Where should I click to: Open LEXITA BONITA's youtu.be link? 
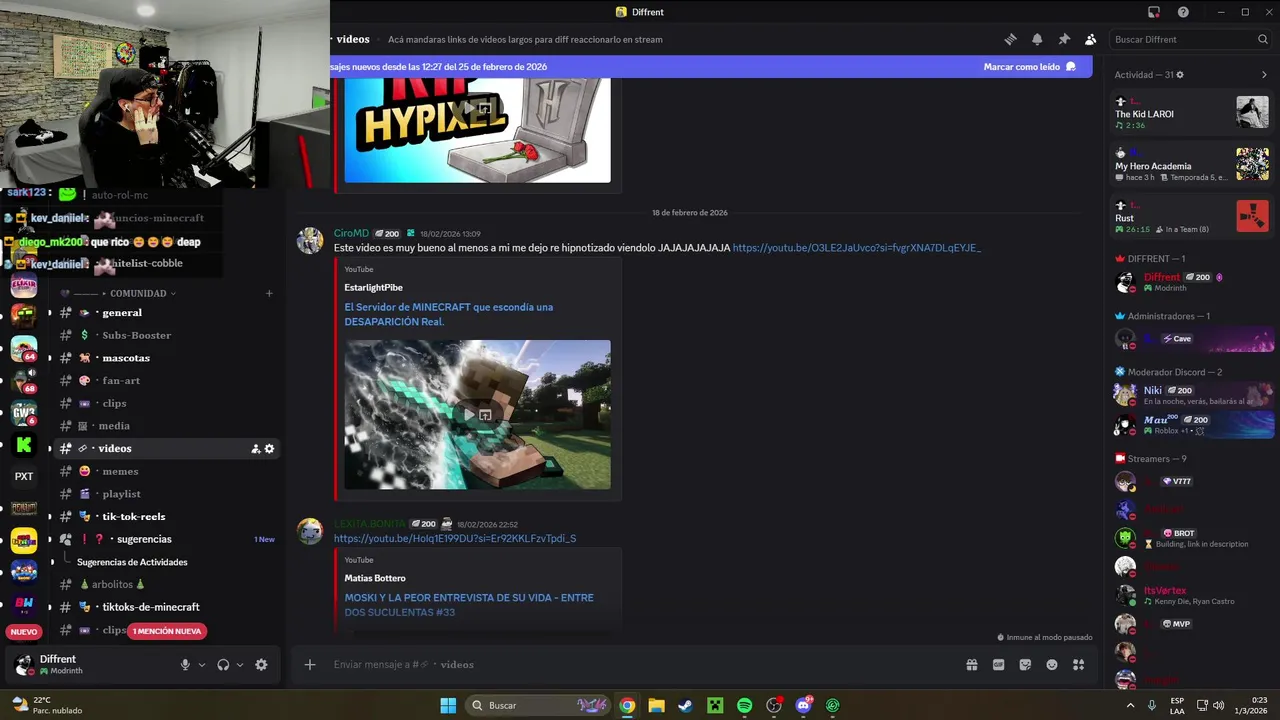pyautogui.click(x=455, y=538)
